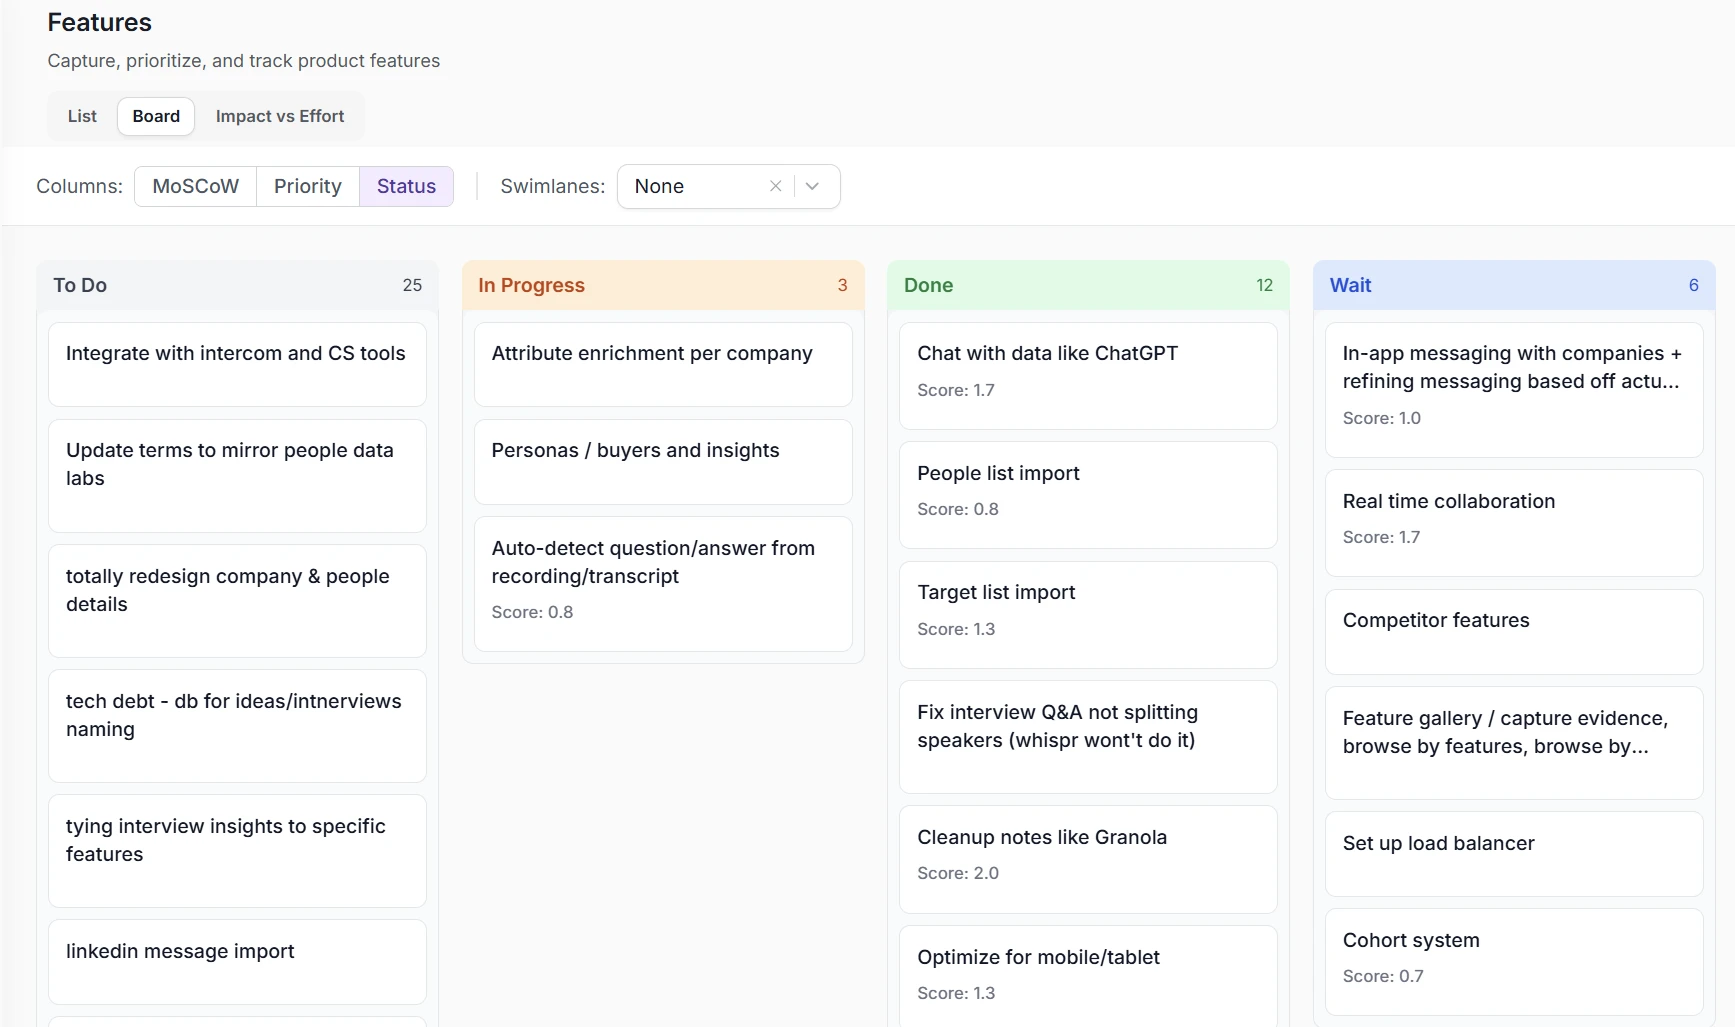Open 'Feature gallery / capture evidence' card
Screen dimensions: 1735x1027
pos(1514,743)
